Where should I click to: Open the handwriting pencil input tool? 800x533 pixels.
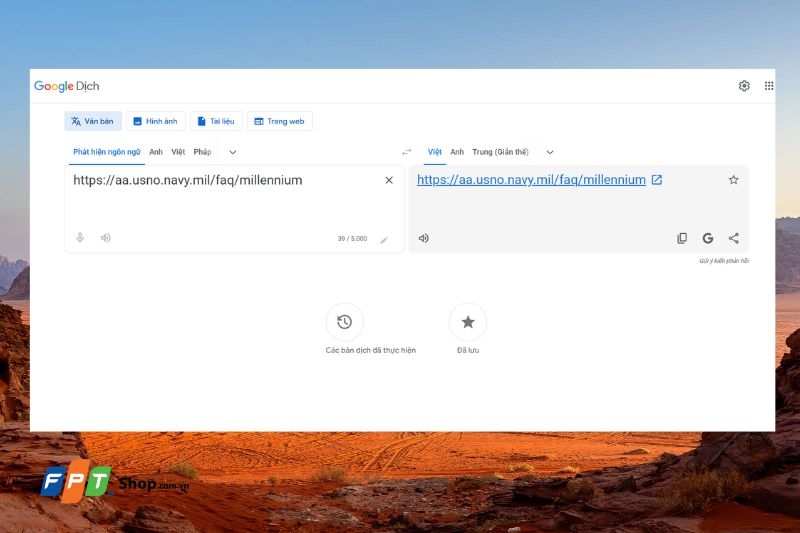point(384,240)
